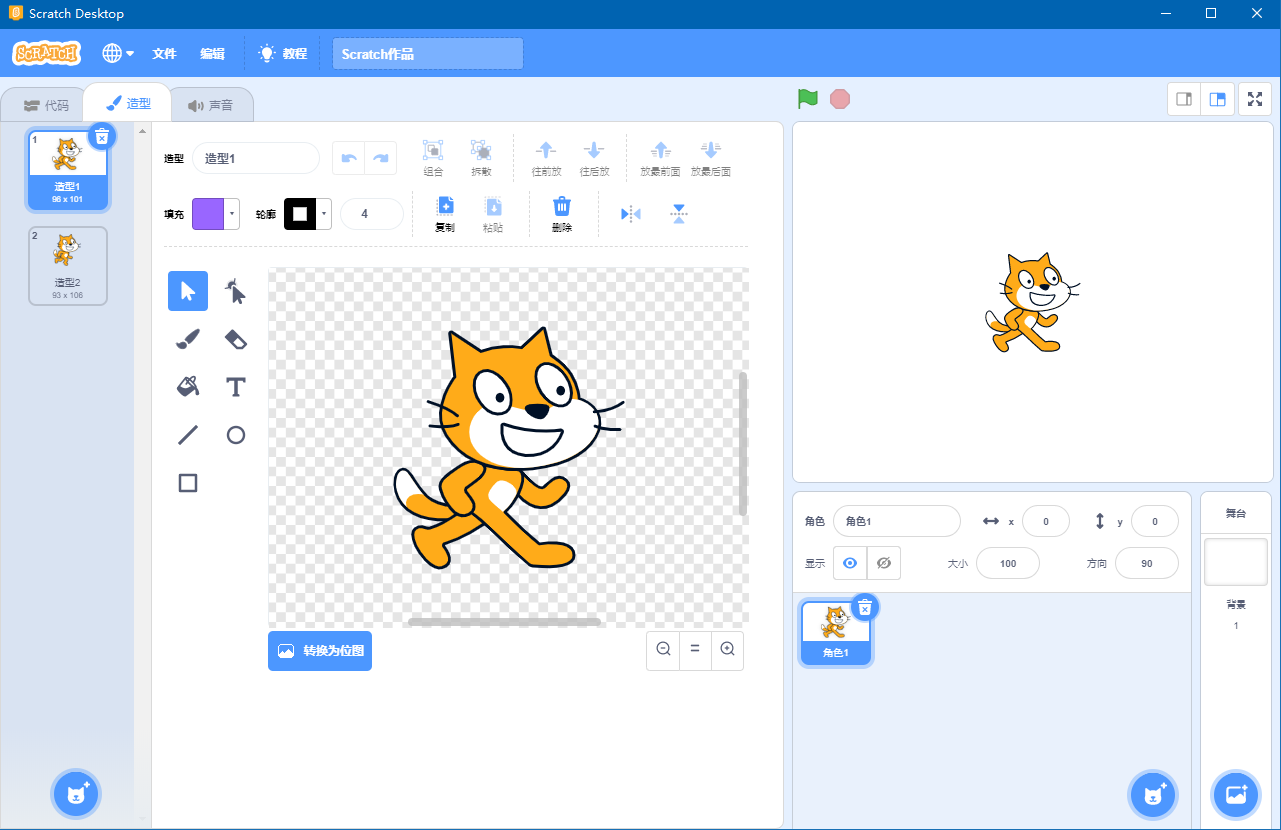Show the sprite with the eye toggle

(849, 562)
